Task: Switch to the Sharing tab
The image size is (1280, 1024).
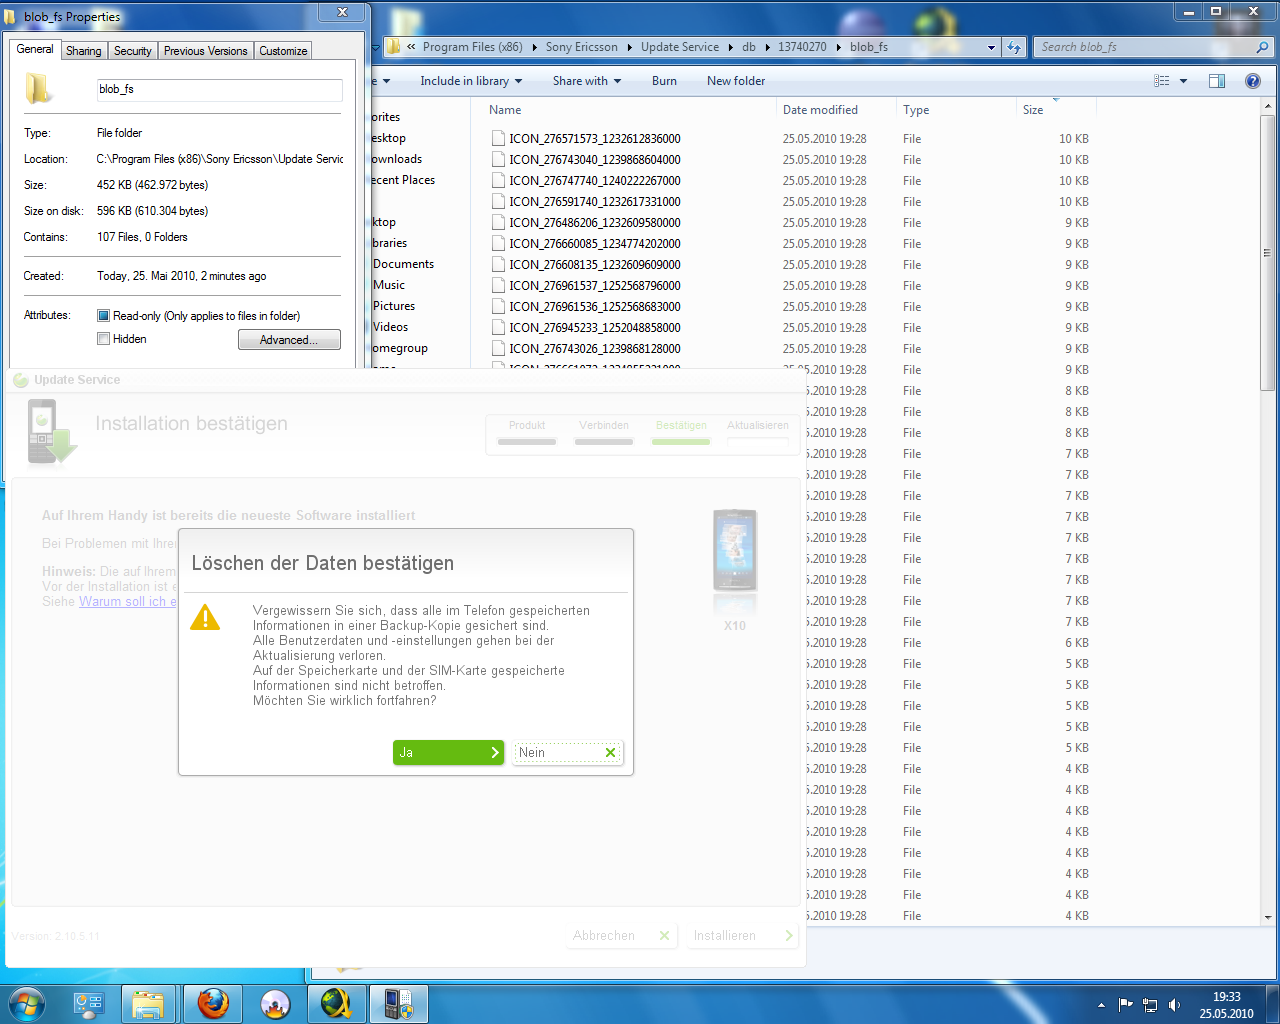Action: click(84, 51)
